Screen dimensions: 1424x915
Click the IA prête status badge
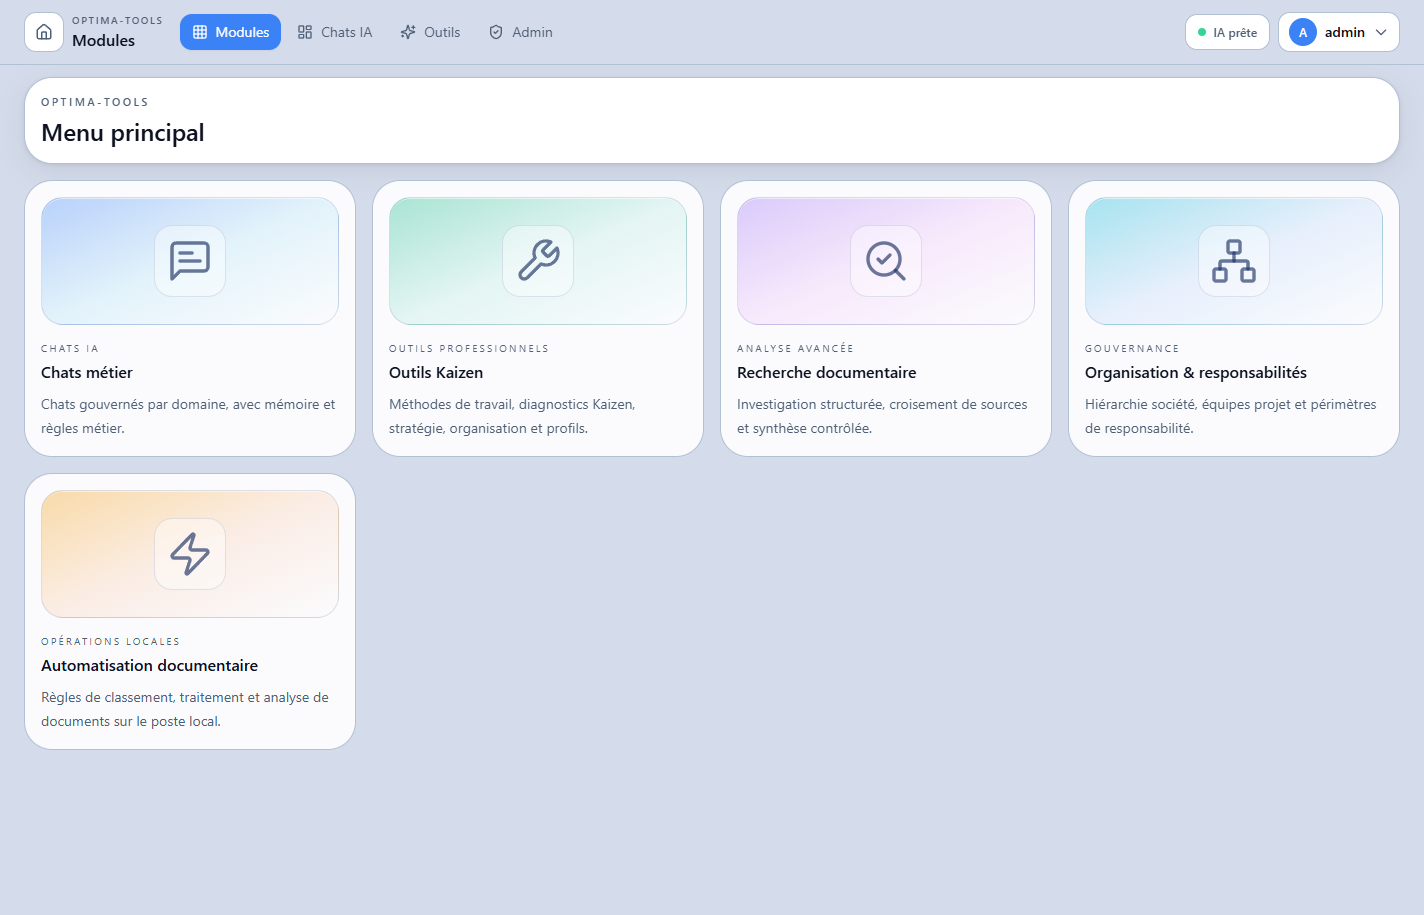(x=1227, y=32)
